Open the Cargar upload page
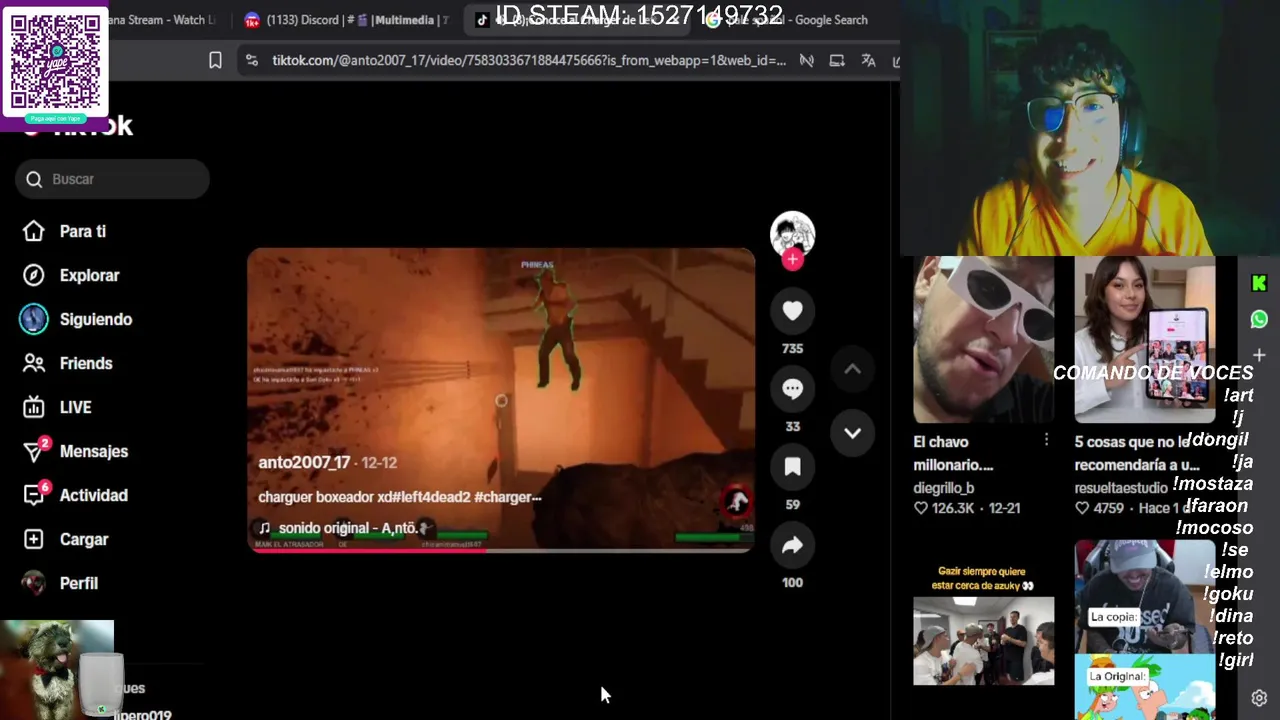Viewport: 1280px width, 720px height. point(65,539)
